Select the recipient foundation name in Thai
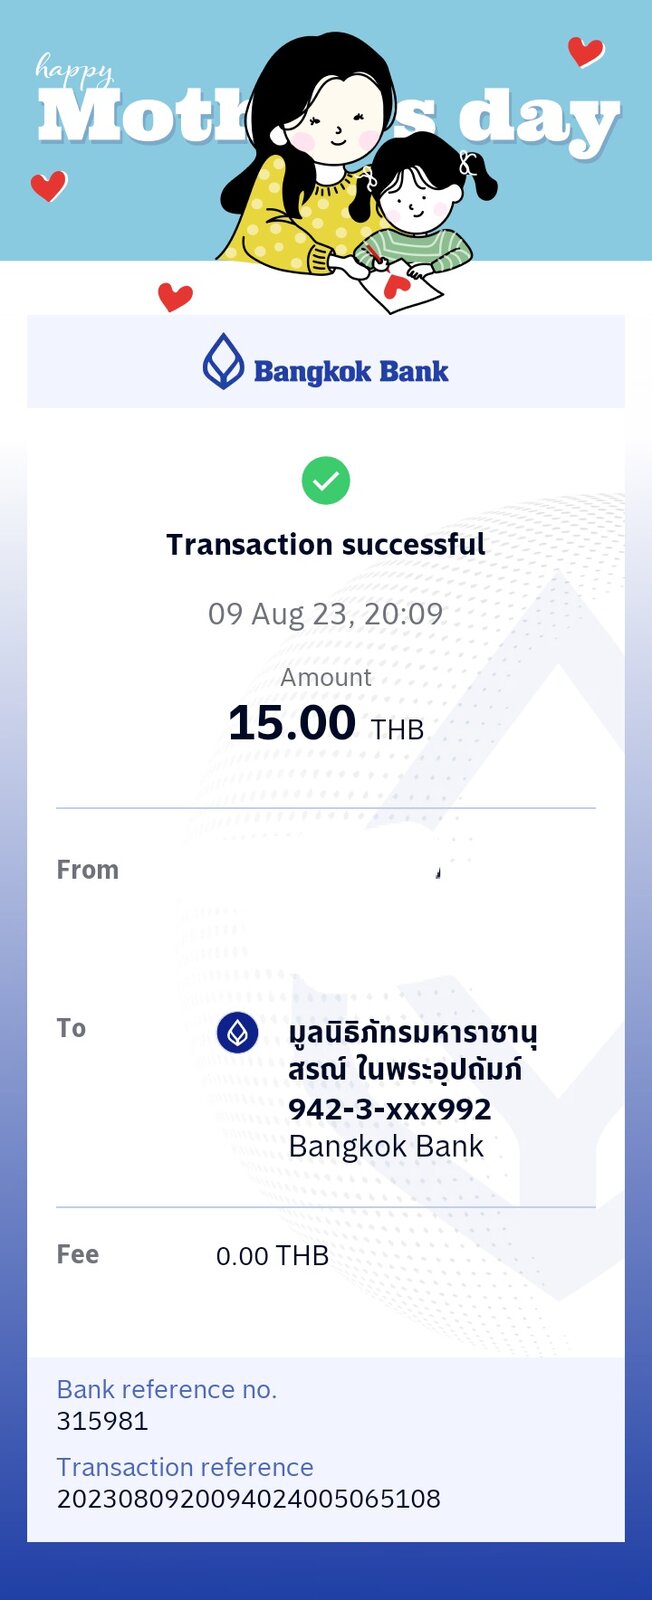This screenshot has height=1600, width=652. point(412,1050)
